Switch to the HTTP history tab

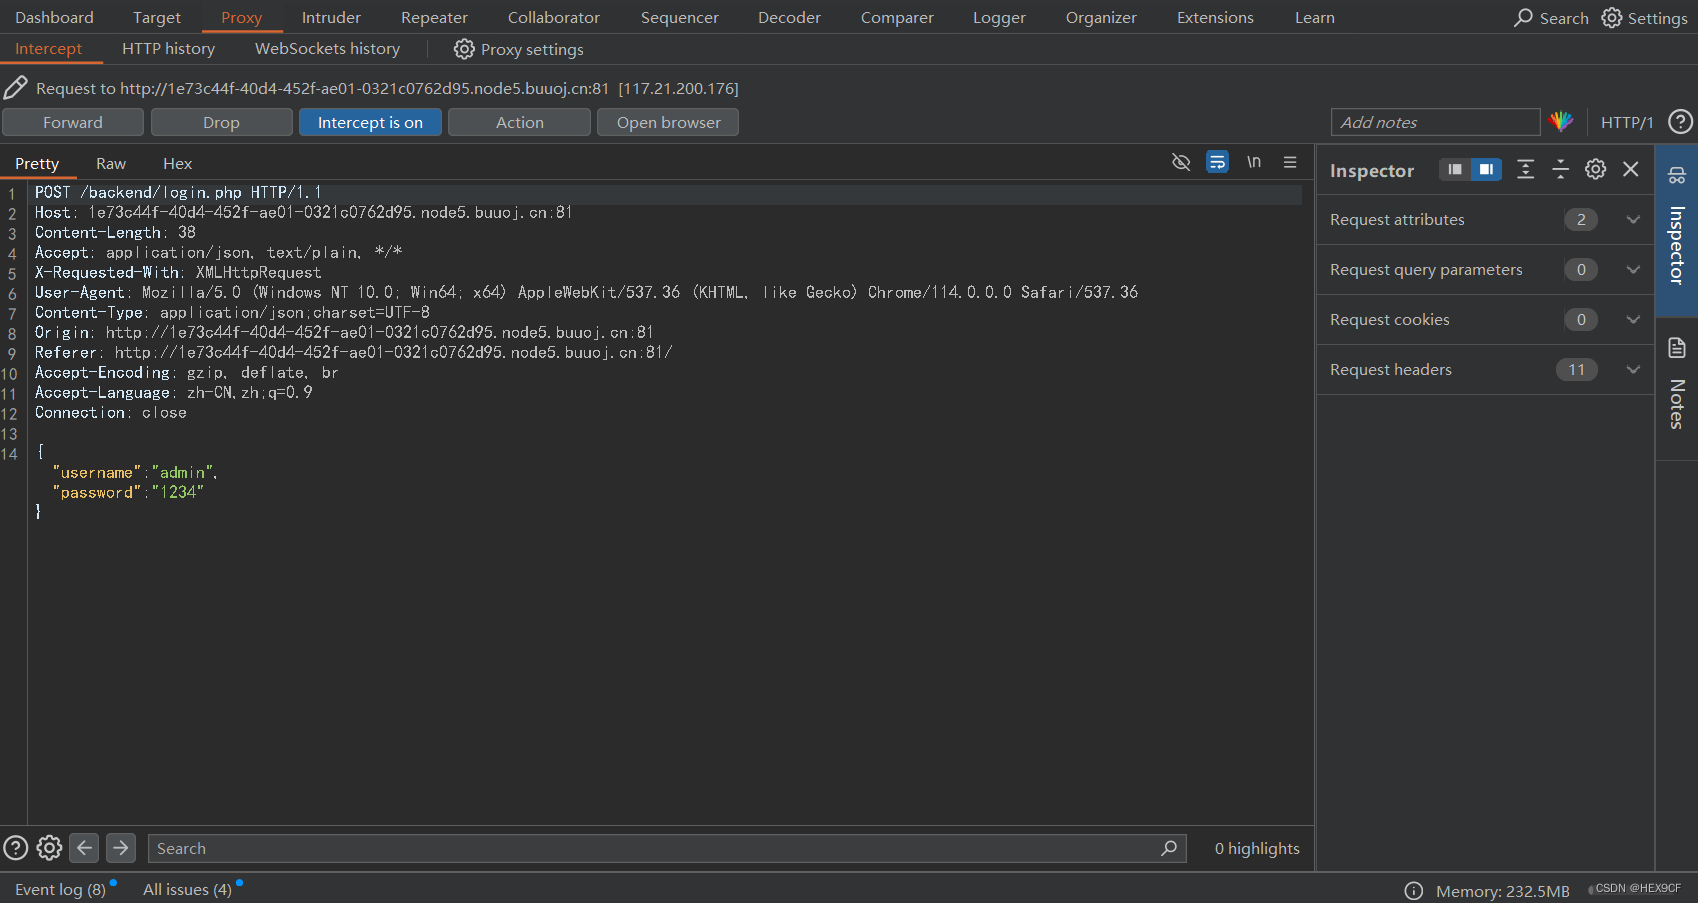[x=168, y=48]
